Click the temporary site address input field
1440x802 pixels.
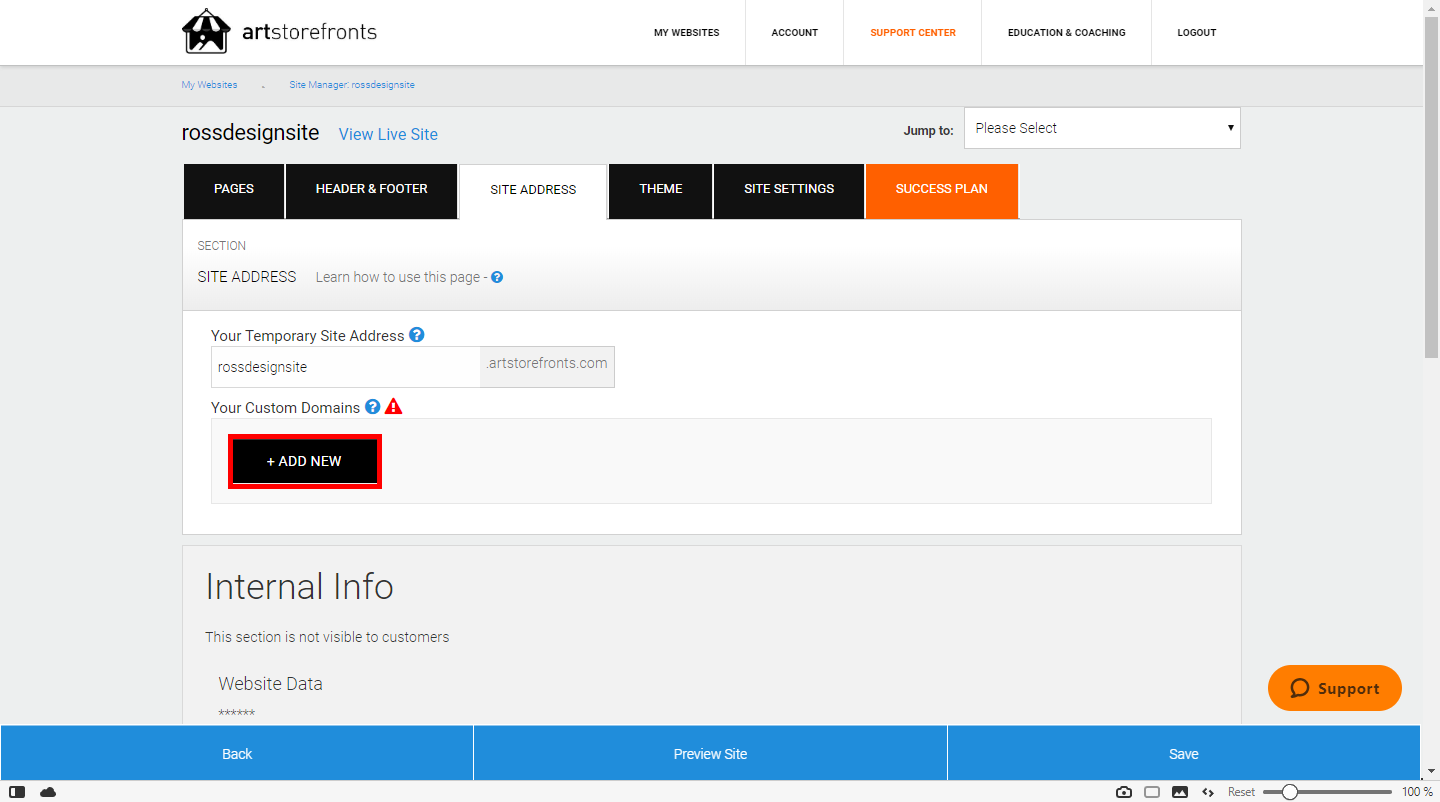coord(346,367)
